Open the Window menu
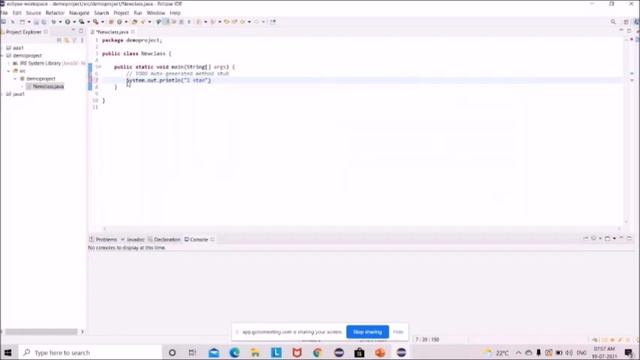The width and height of the screenshot is (640, 360). 156,13
